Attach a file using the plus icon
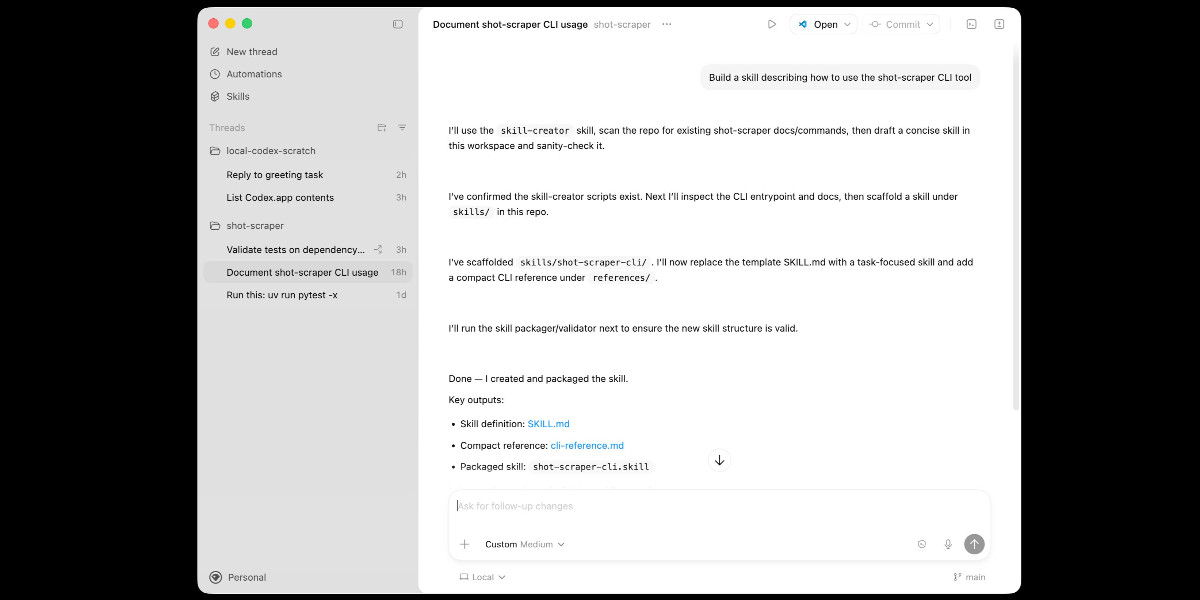The image size is (1200, 600). (464, 544)
